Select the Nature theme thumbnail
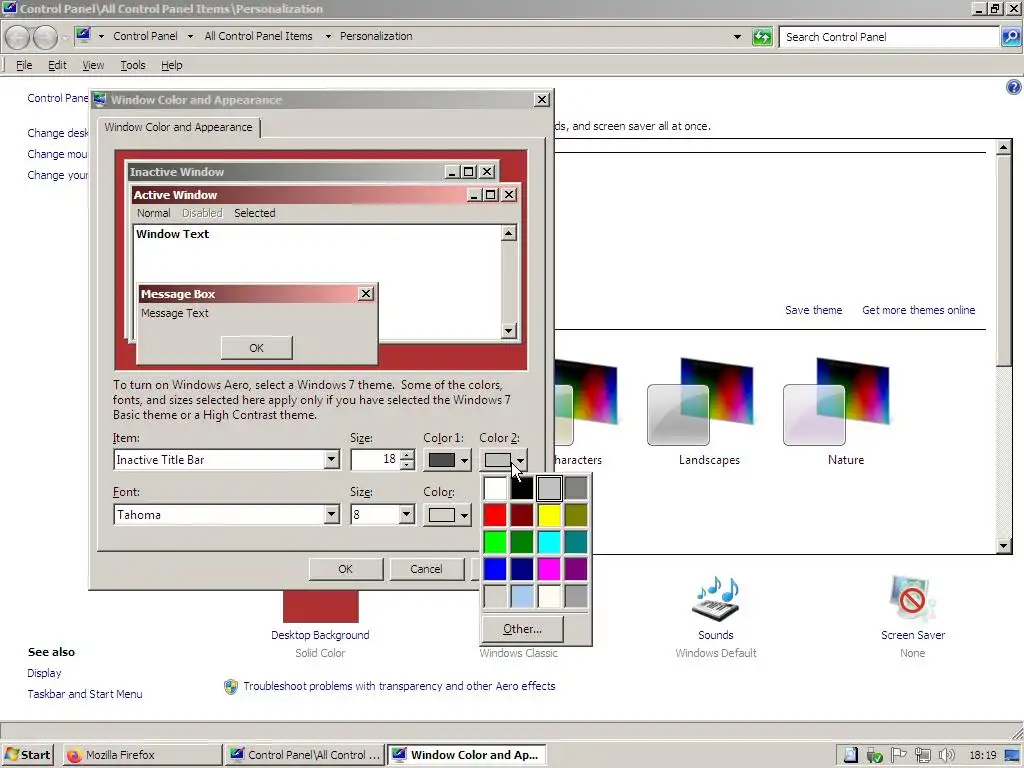Image resolution: width=1024 pixels, height=768 pixels. point(837,401)
